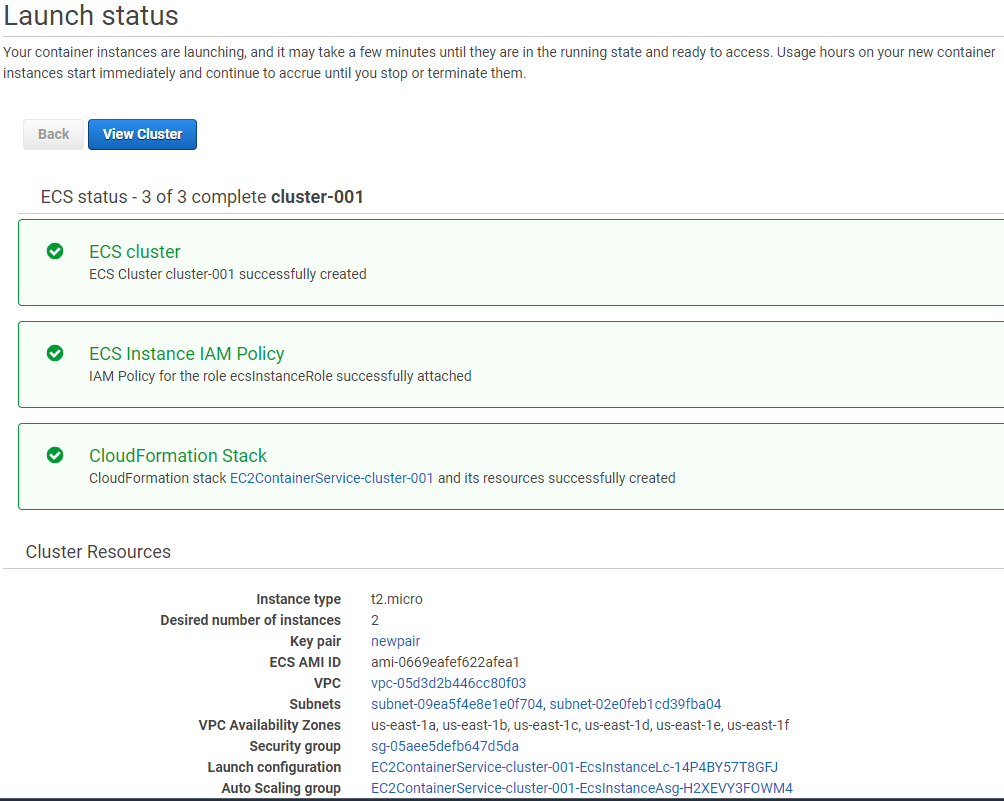Image resolution: width=1004 pixels, height=801 pixels.
Task: Click the Back button
Action: pyautogui.click(x=53, y=134)
